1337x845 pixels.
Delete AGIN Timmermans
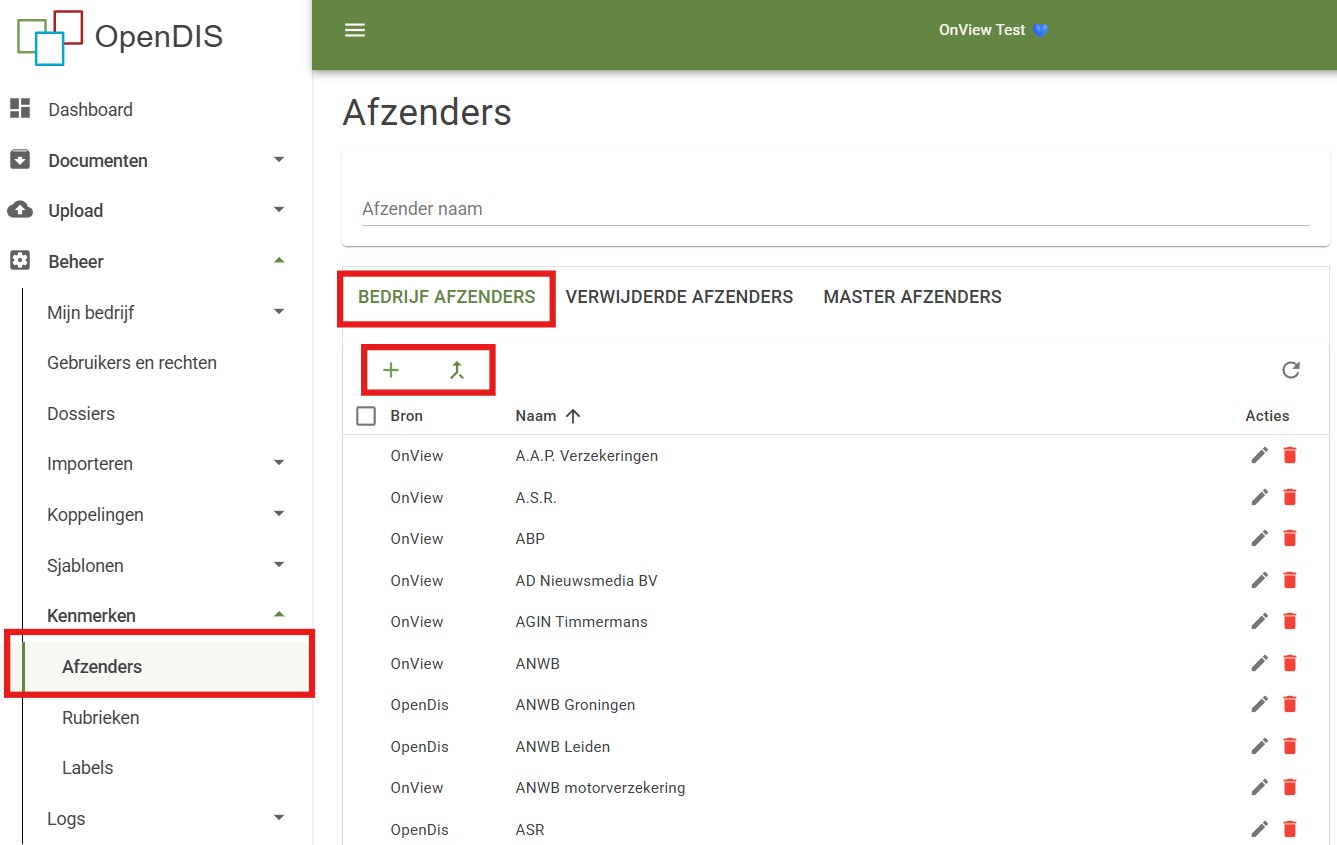(1290, 621)
